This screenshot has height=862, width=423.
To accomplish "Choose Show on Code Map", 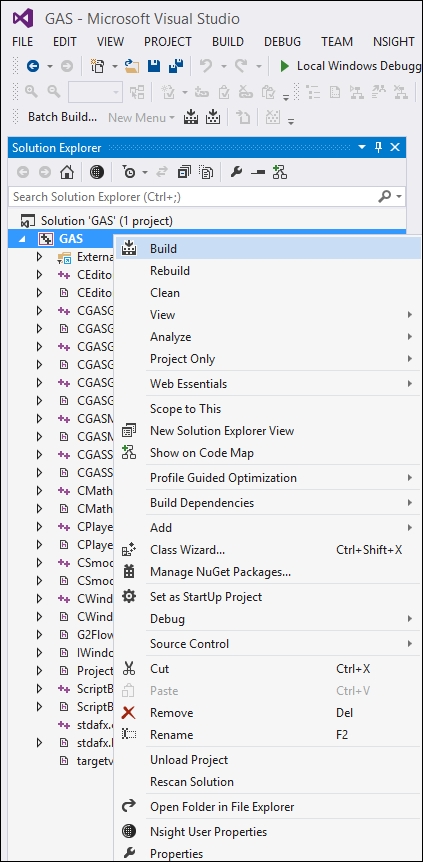I will coord(267,453).
